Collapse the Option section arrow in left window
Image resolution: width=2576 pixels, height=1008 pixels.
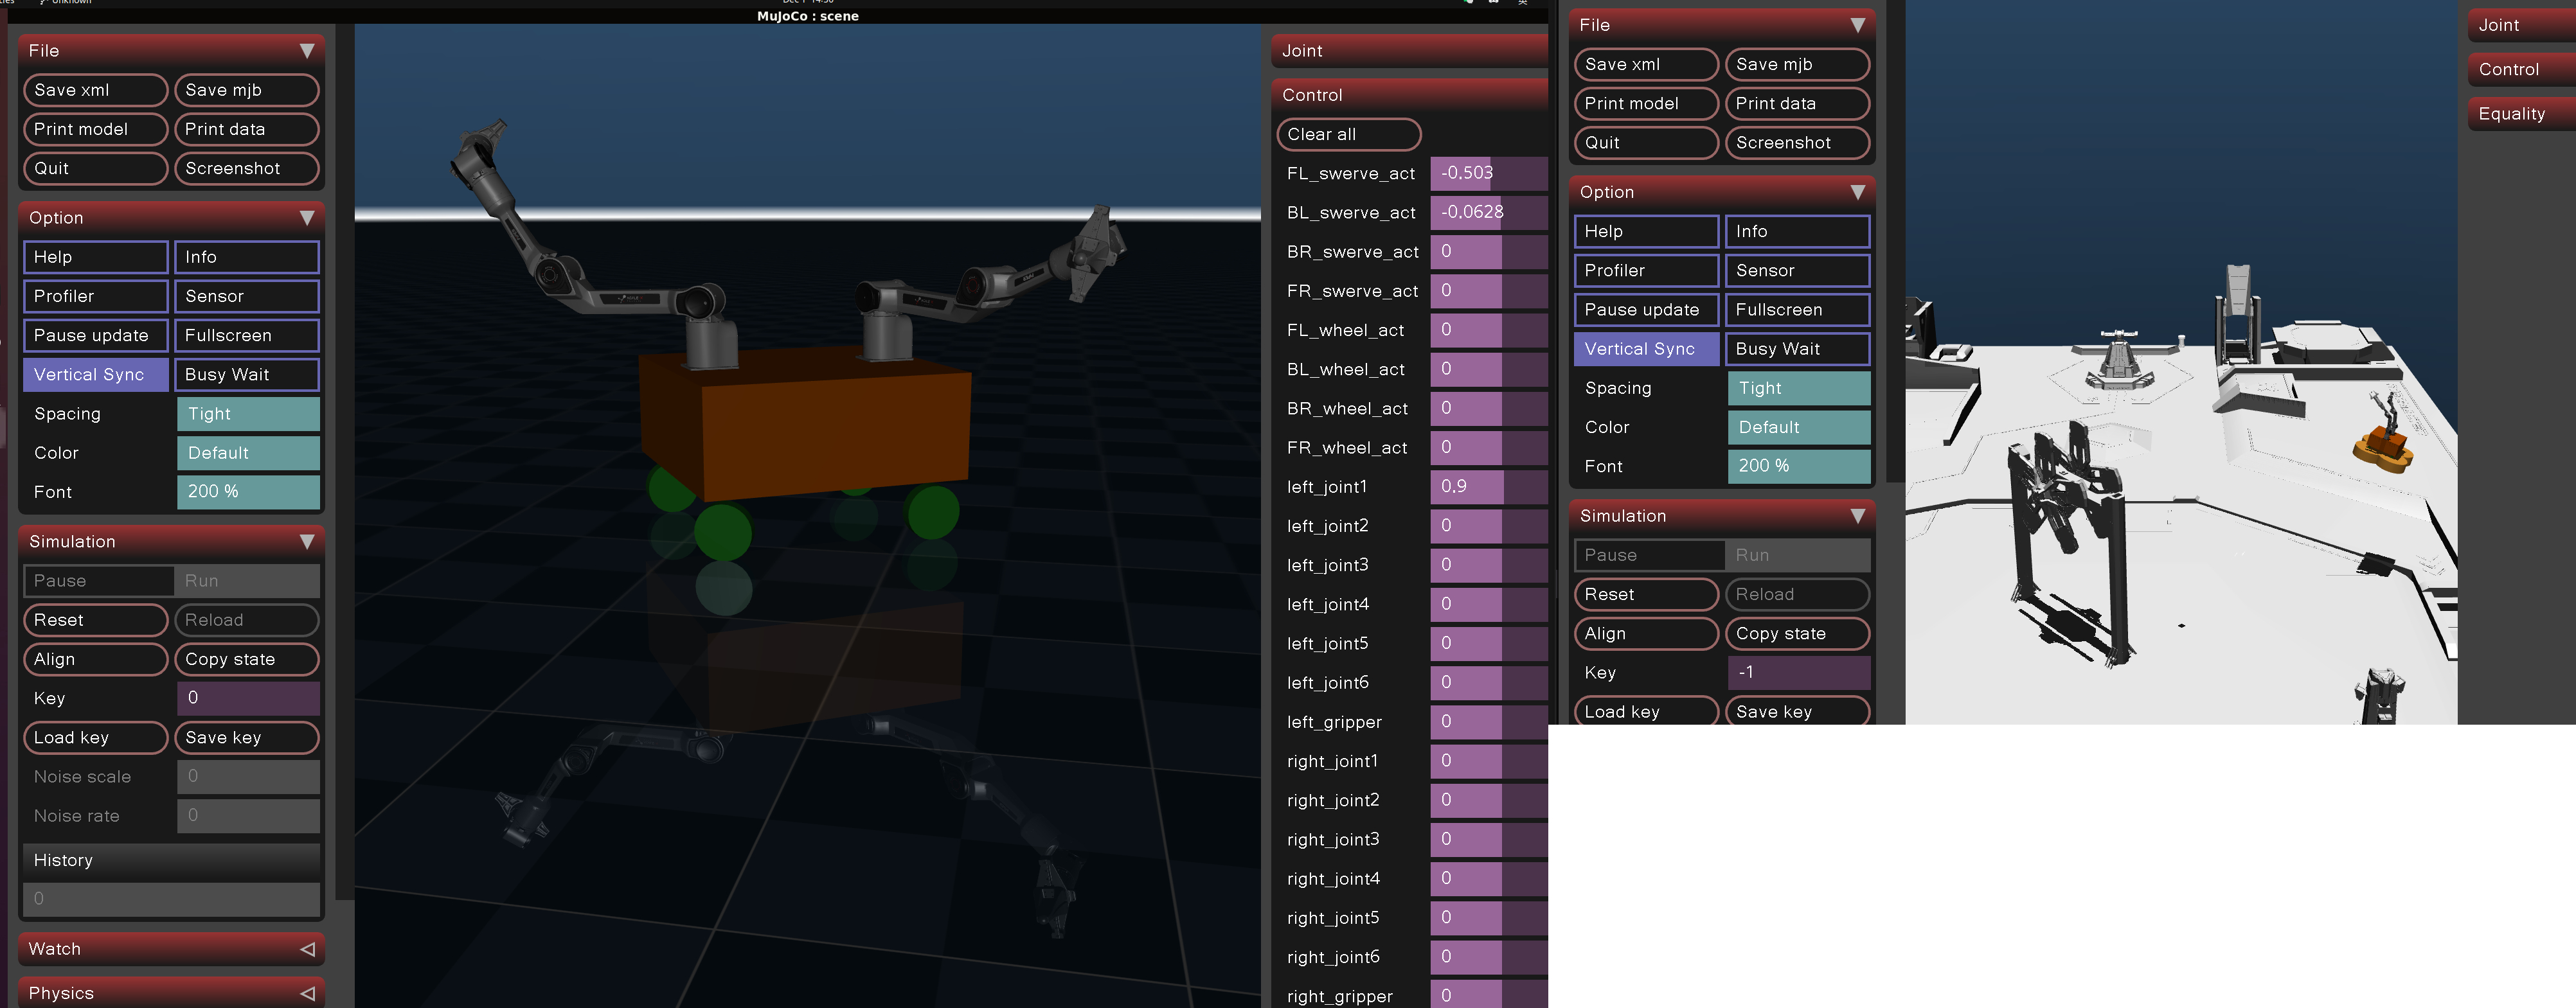[307, 218]
